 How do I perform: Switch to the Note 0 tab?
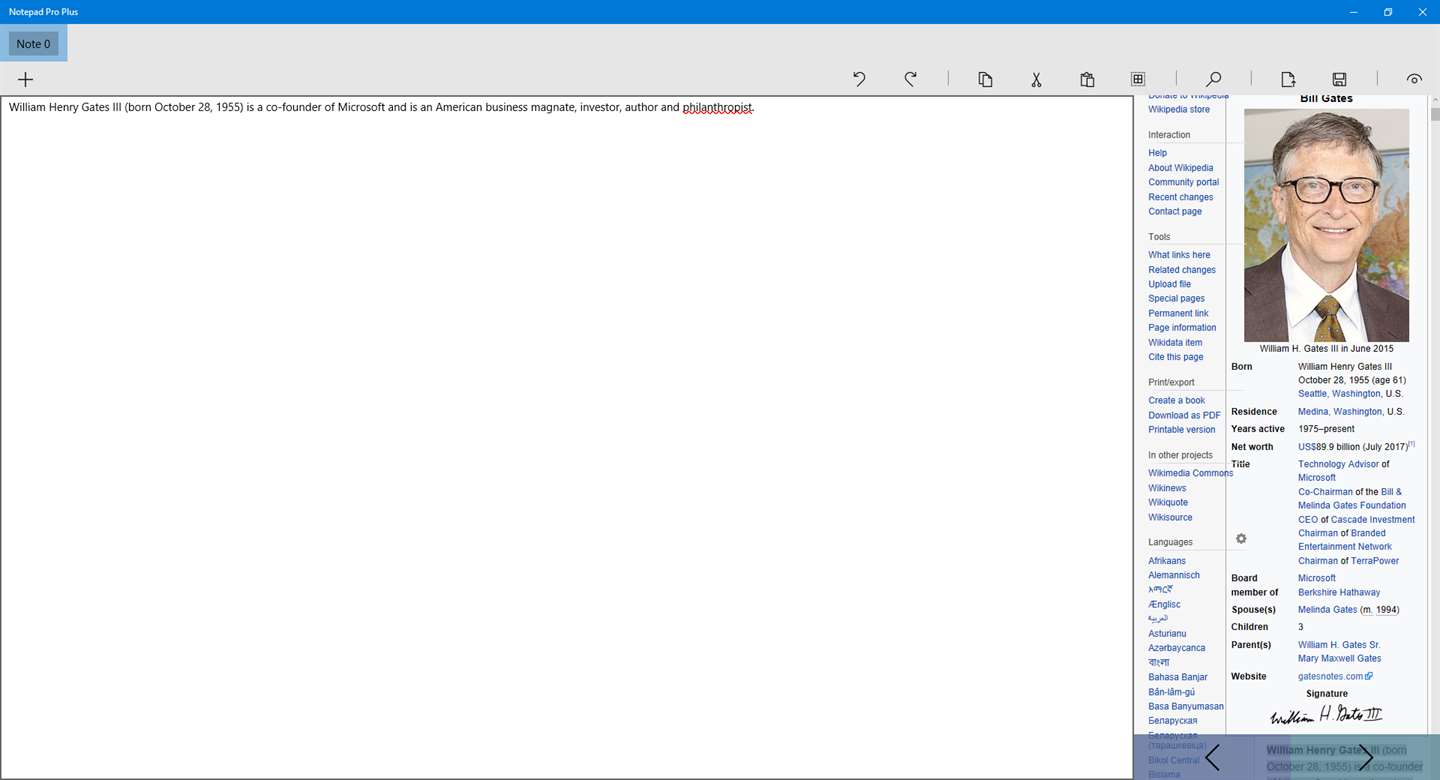pos(33,44)
